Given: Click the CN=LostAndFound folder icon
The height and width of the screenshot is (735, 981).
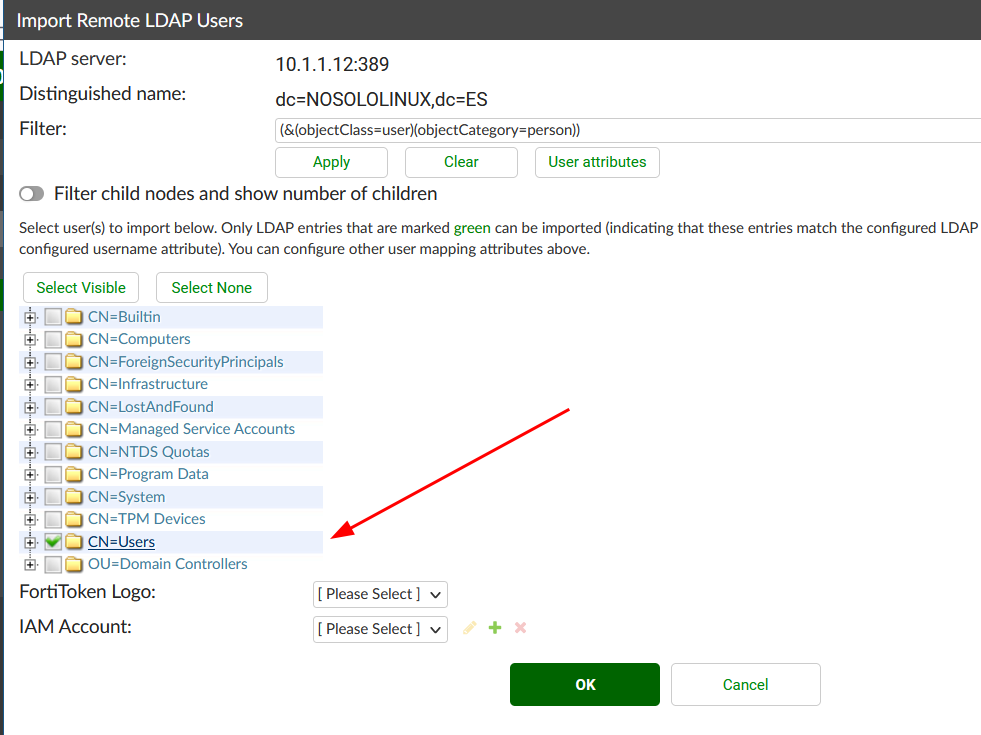Looking at the screenshot, I should click(74, 407).
